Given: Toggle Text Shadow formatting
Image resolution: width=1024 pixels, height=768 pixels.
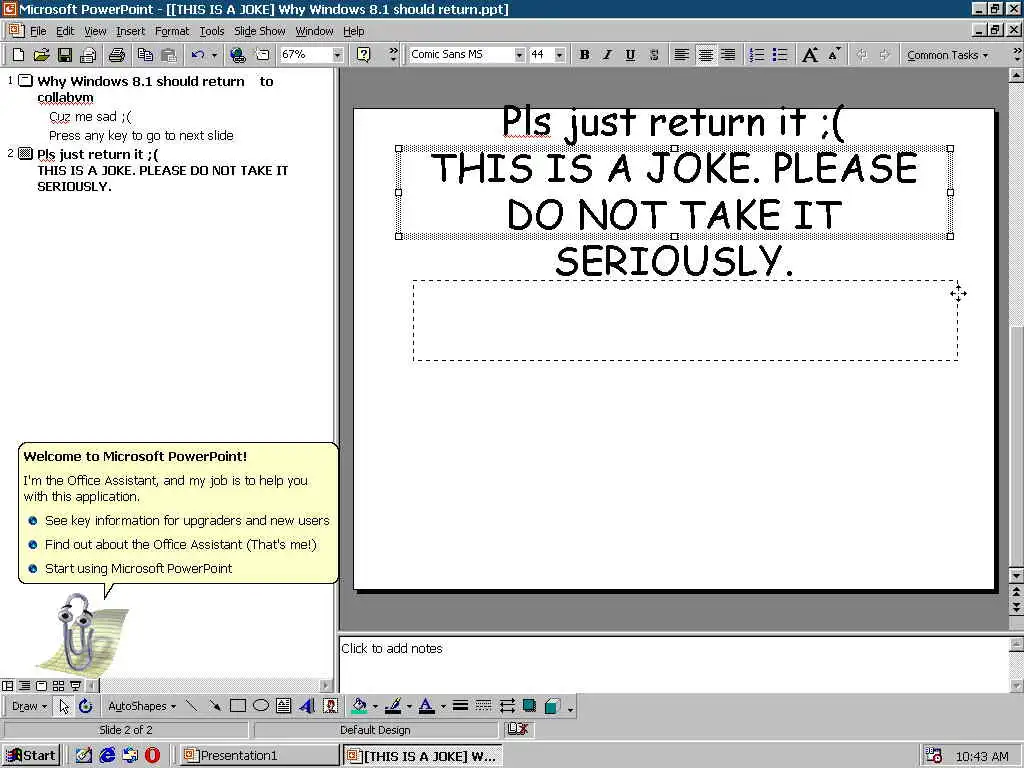Looking at the screenshot, I should 654,55.
